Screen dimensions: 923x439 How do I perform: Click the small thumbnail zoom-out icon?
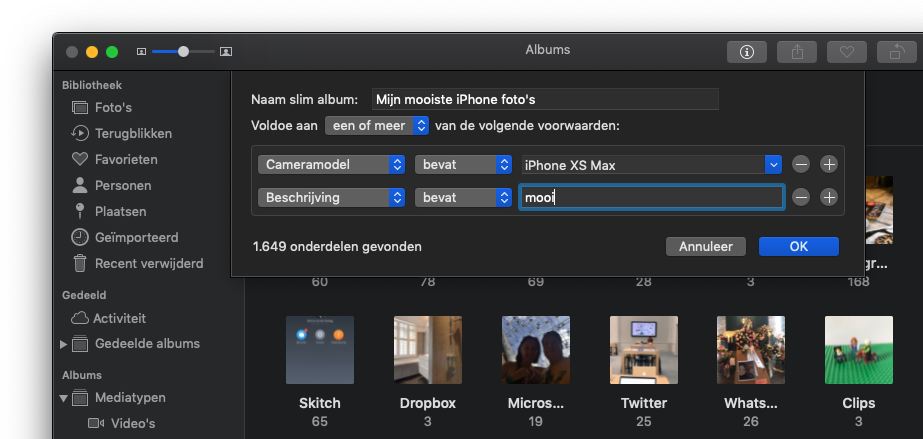pos(141,52)
